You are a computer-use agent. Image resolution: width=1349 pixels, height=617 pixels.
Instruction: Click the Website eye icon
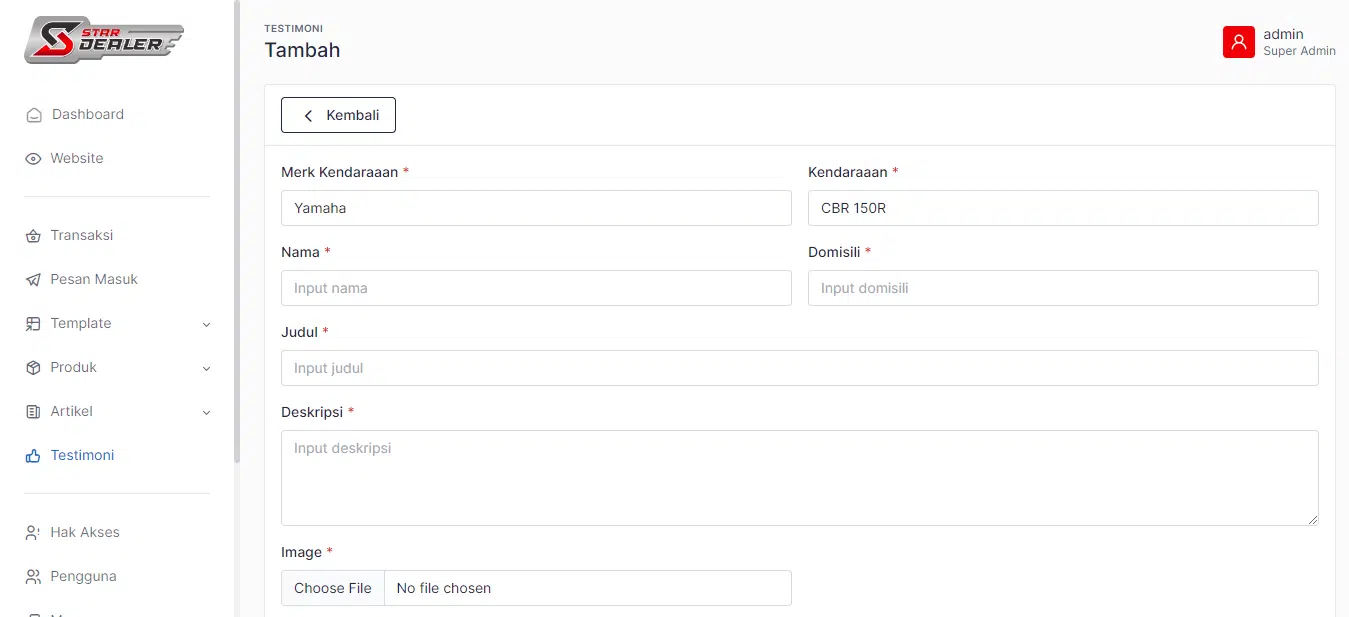click(33, 159)
